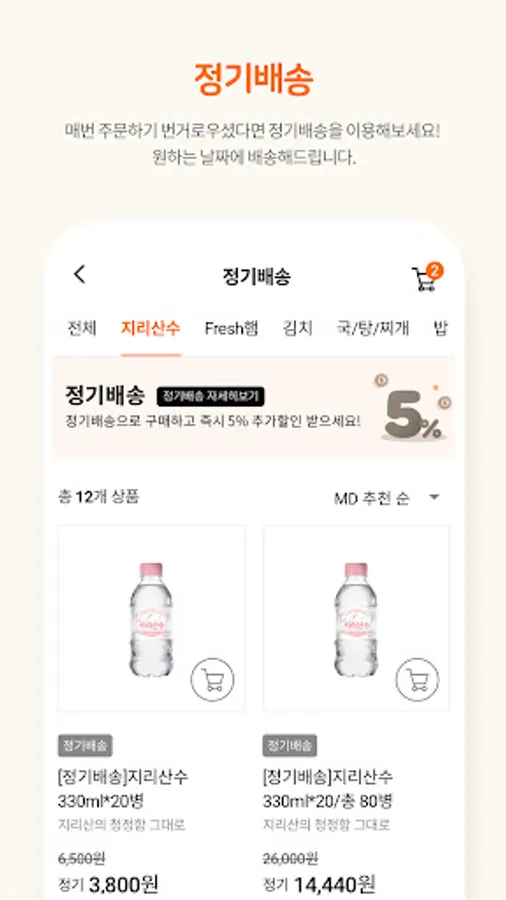This screenshot has height=900, width=506.
Task: Click the 정기배송 자세히보기 button
Action: [x=211, y=396]
